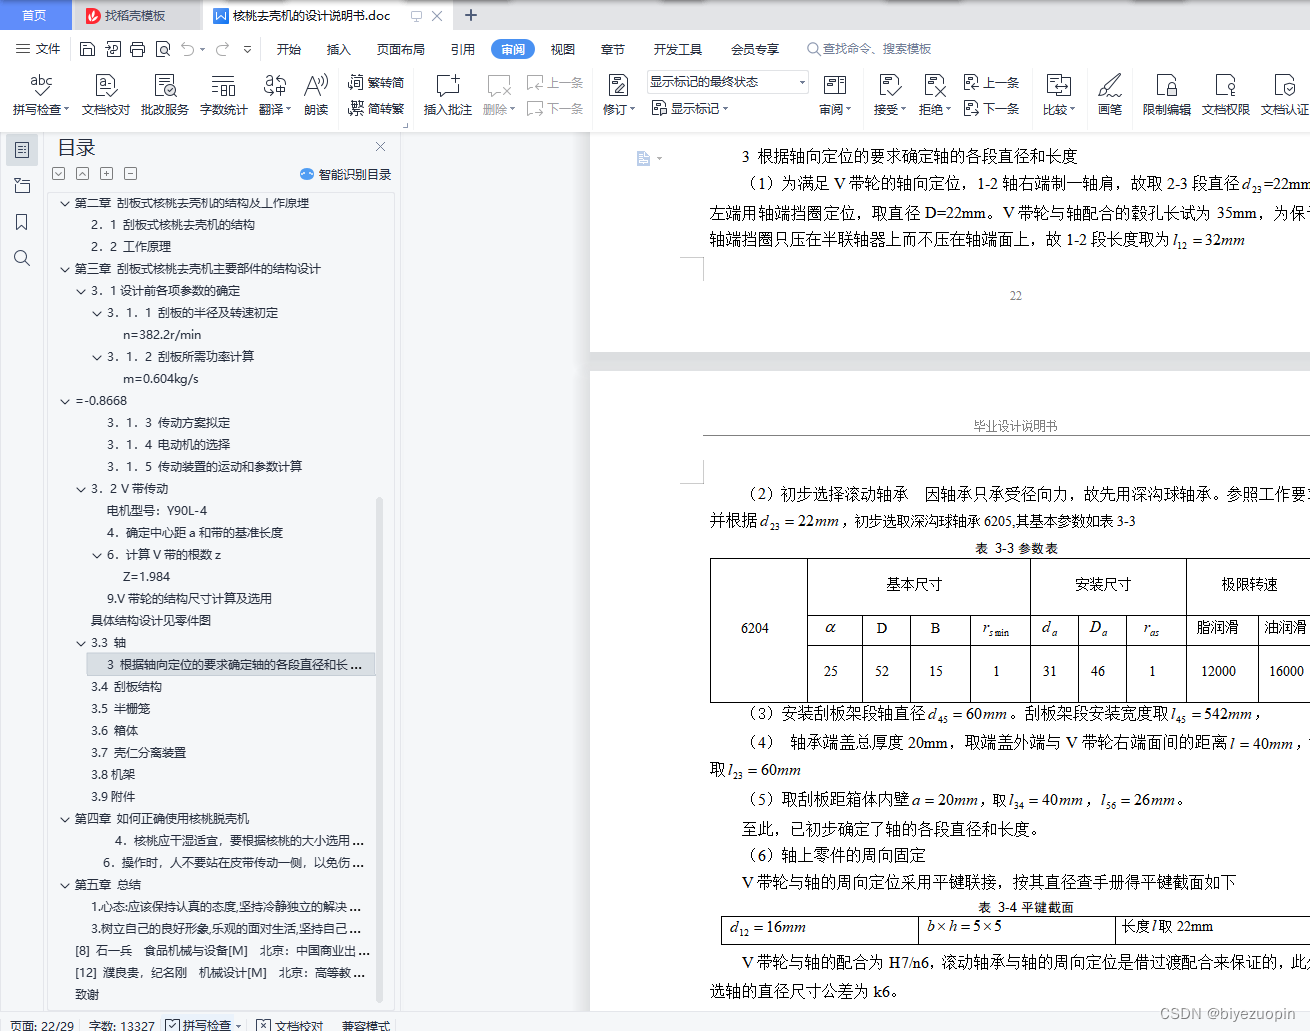Click the 字数: 13327 status bar entry

[122, 1025]
